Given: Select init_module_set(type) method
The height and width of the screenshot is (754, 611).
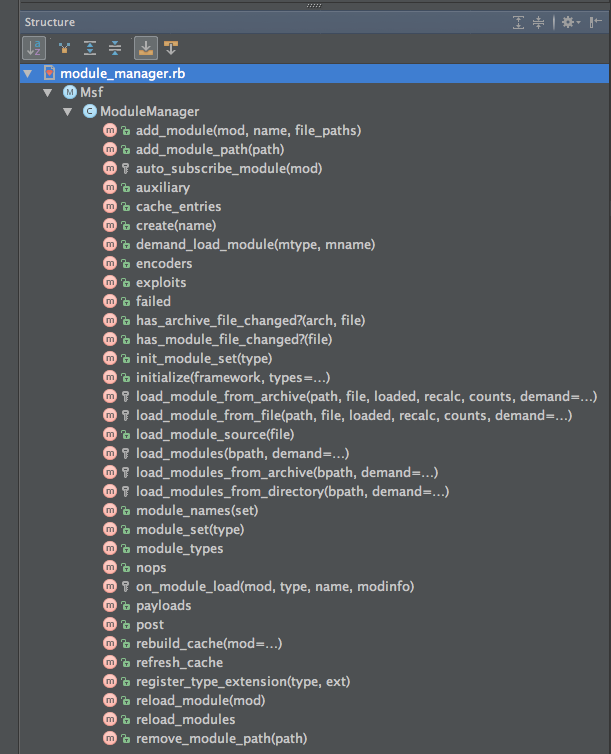Looking at the screenshot, I should [204, 358].
